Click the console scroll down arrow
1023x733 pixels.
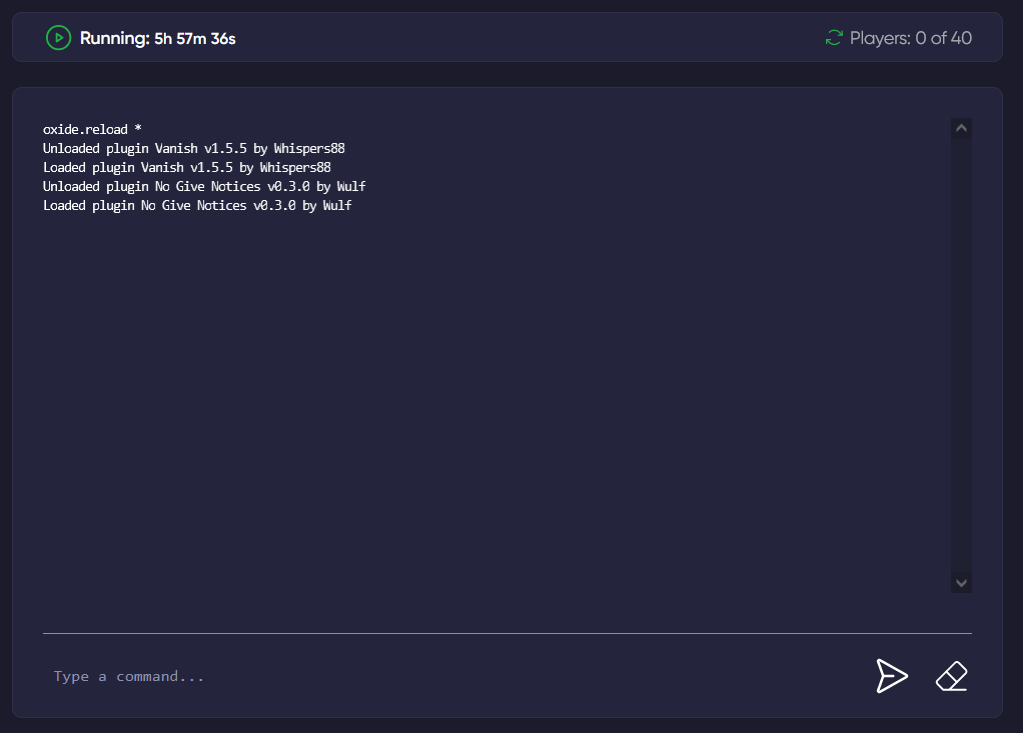click(x=961, y=582)
